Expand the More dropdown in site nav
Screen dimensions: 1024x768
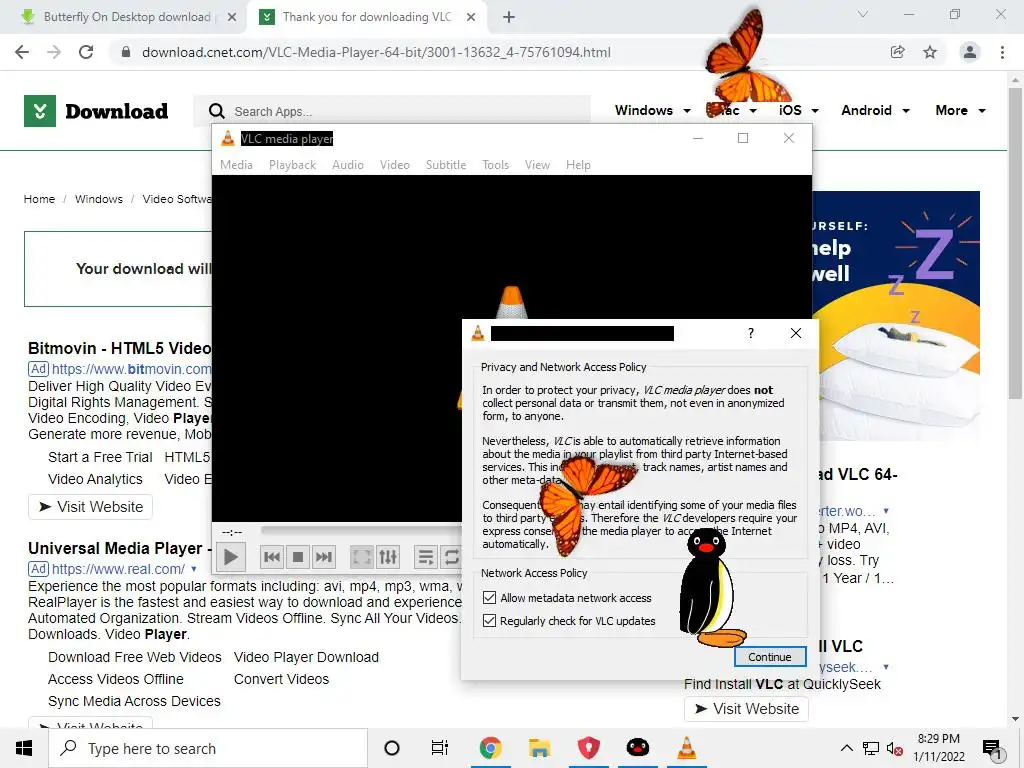(x=982, y=111)
